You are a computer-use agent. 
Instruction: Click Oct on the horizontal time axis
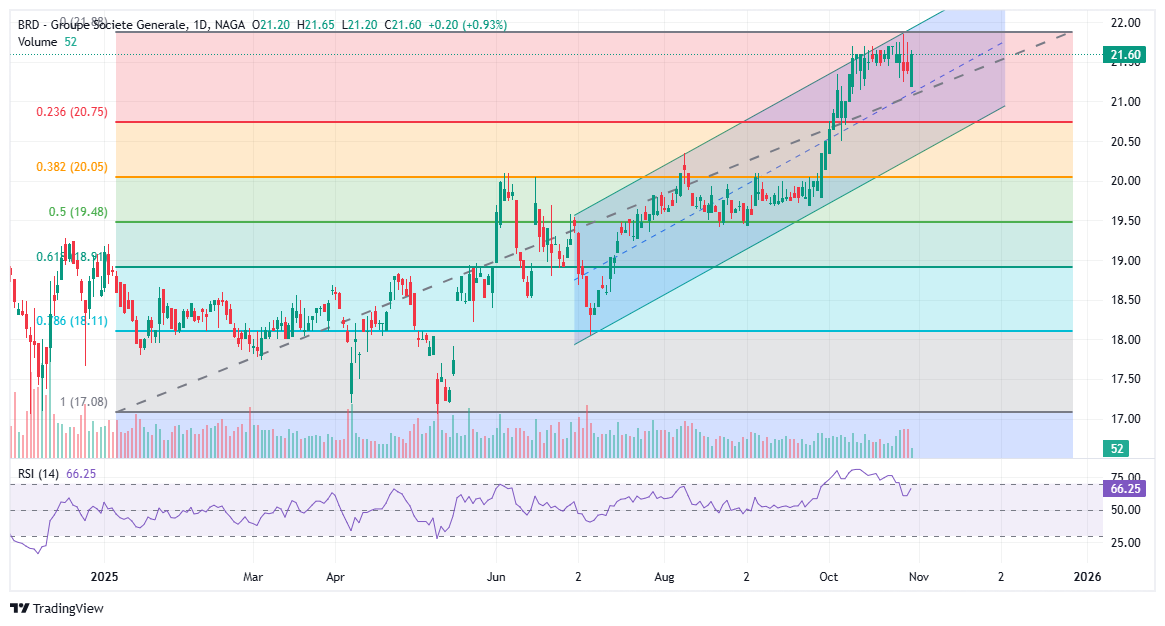(828, 577)
